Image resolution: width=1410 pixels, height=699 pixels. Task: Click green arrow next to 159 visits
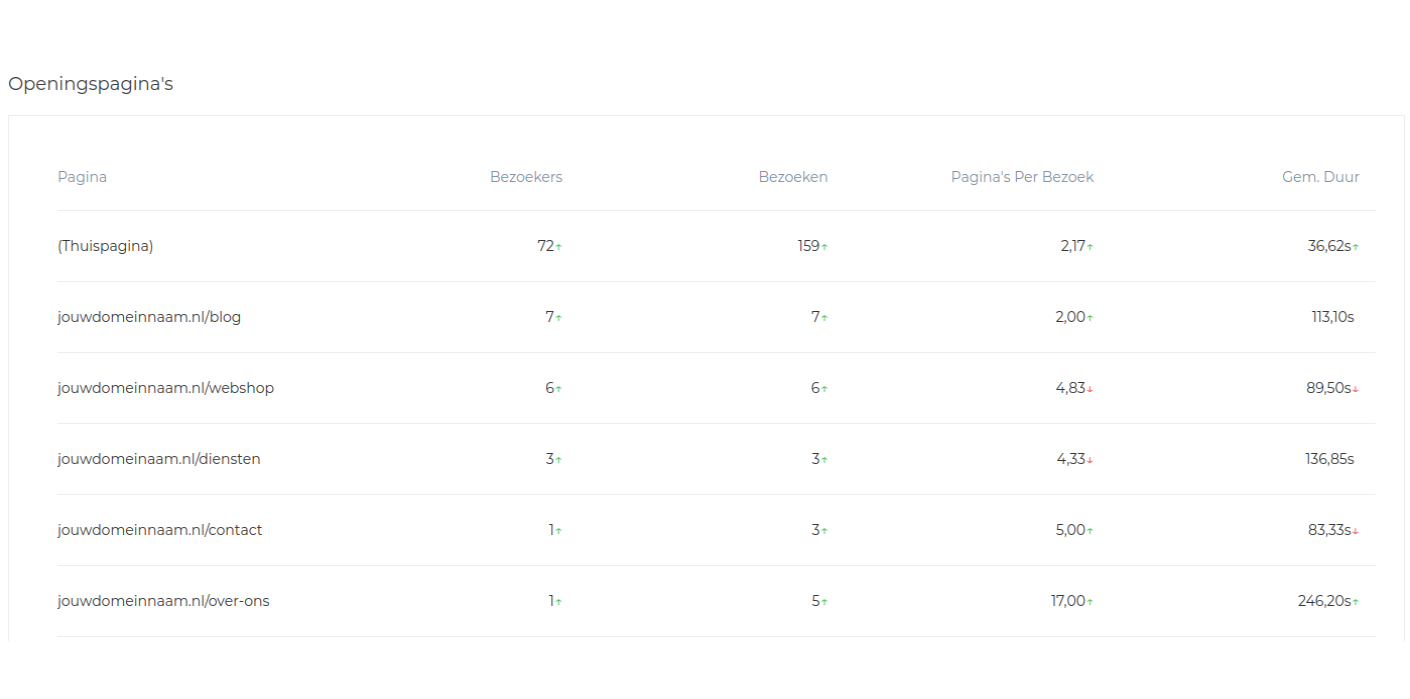tap(825, 247)
